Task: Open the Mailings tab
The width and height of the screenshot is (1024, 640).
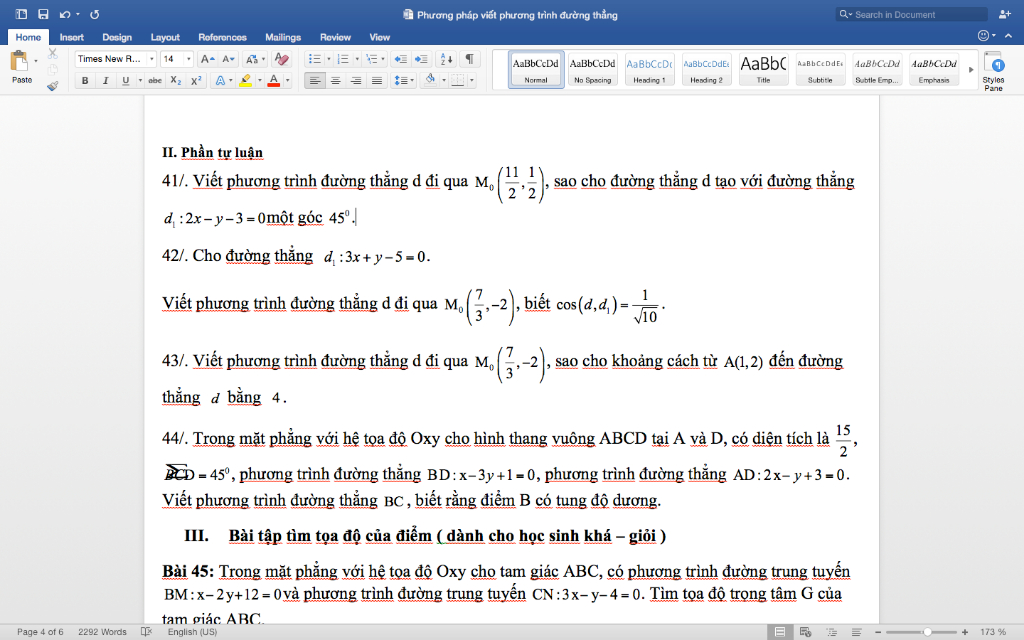Action: [283, 37]
